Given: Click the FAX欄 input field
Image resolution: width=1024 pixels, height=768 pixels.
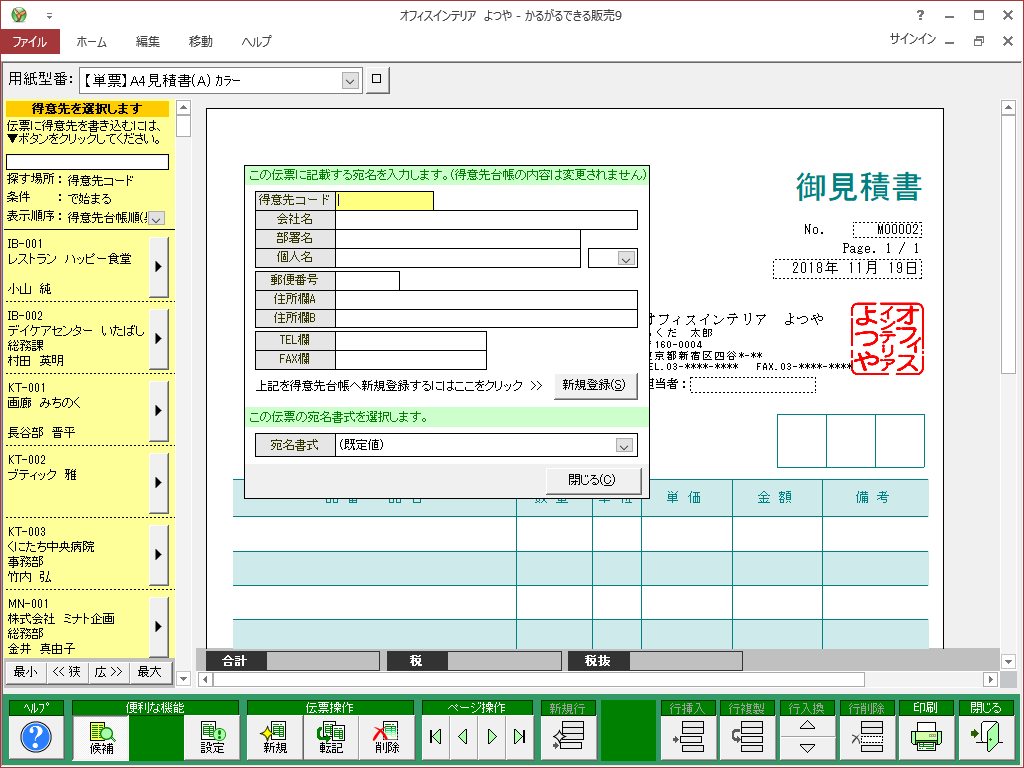Looking at the screenshot, I should pyautogui.click(x=411, y=360).
